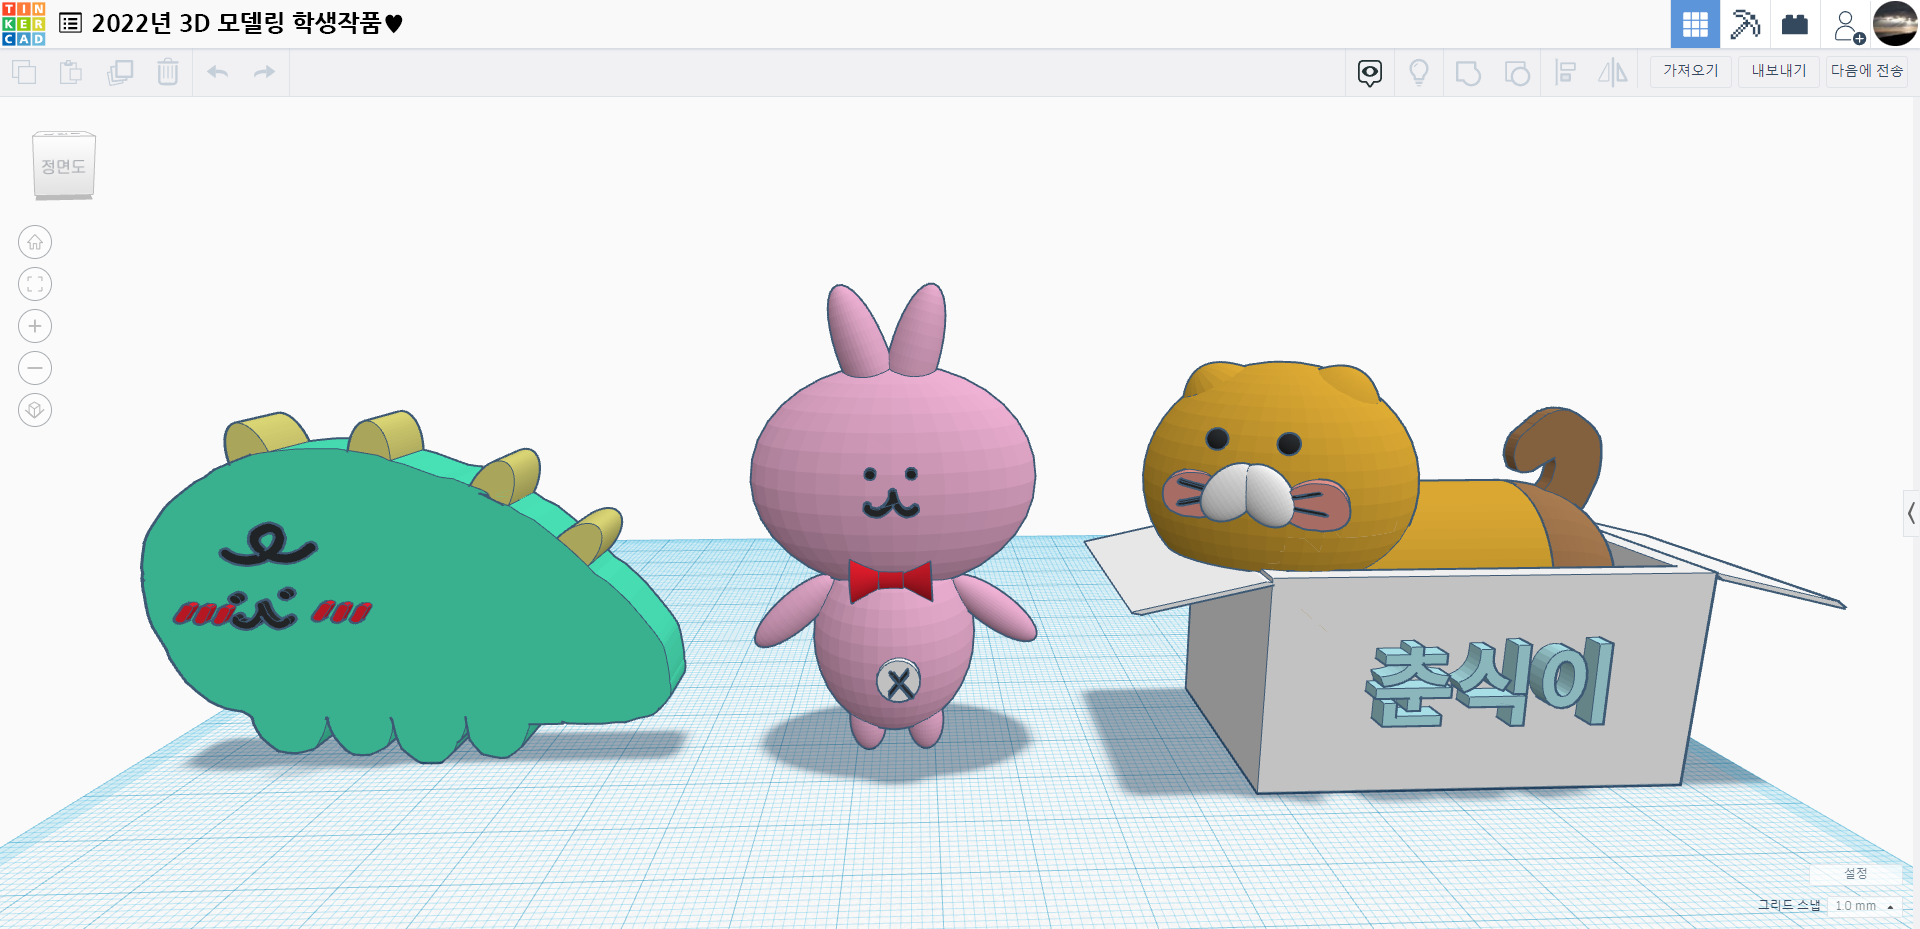Open the Tinkercad logo home link
Screen dimensions: 1920x929
pos(23,23)
